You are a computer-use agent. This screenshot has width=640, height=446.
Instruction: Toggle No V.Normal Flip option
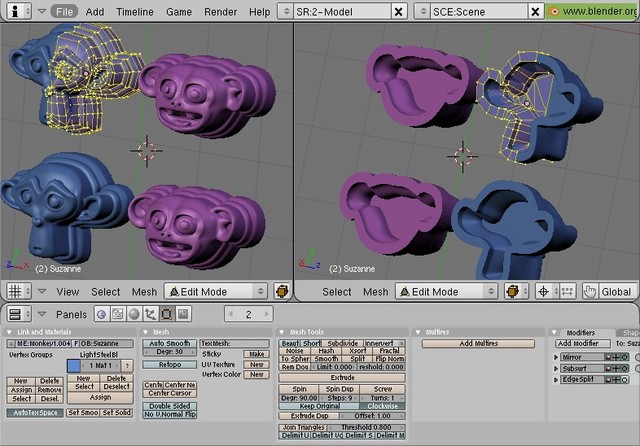[170, 414]
